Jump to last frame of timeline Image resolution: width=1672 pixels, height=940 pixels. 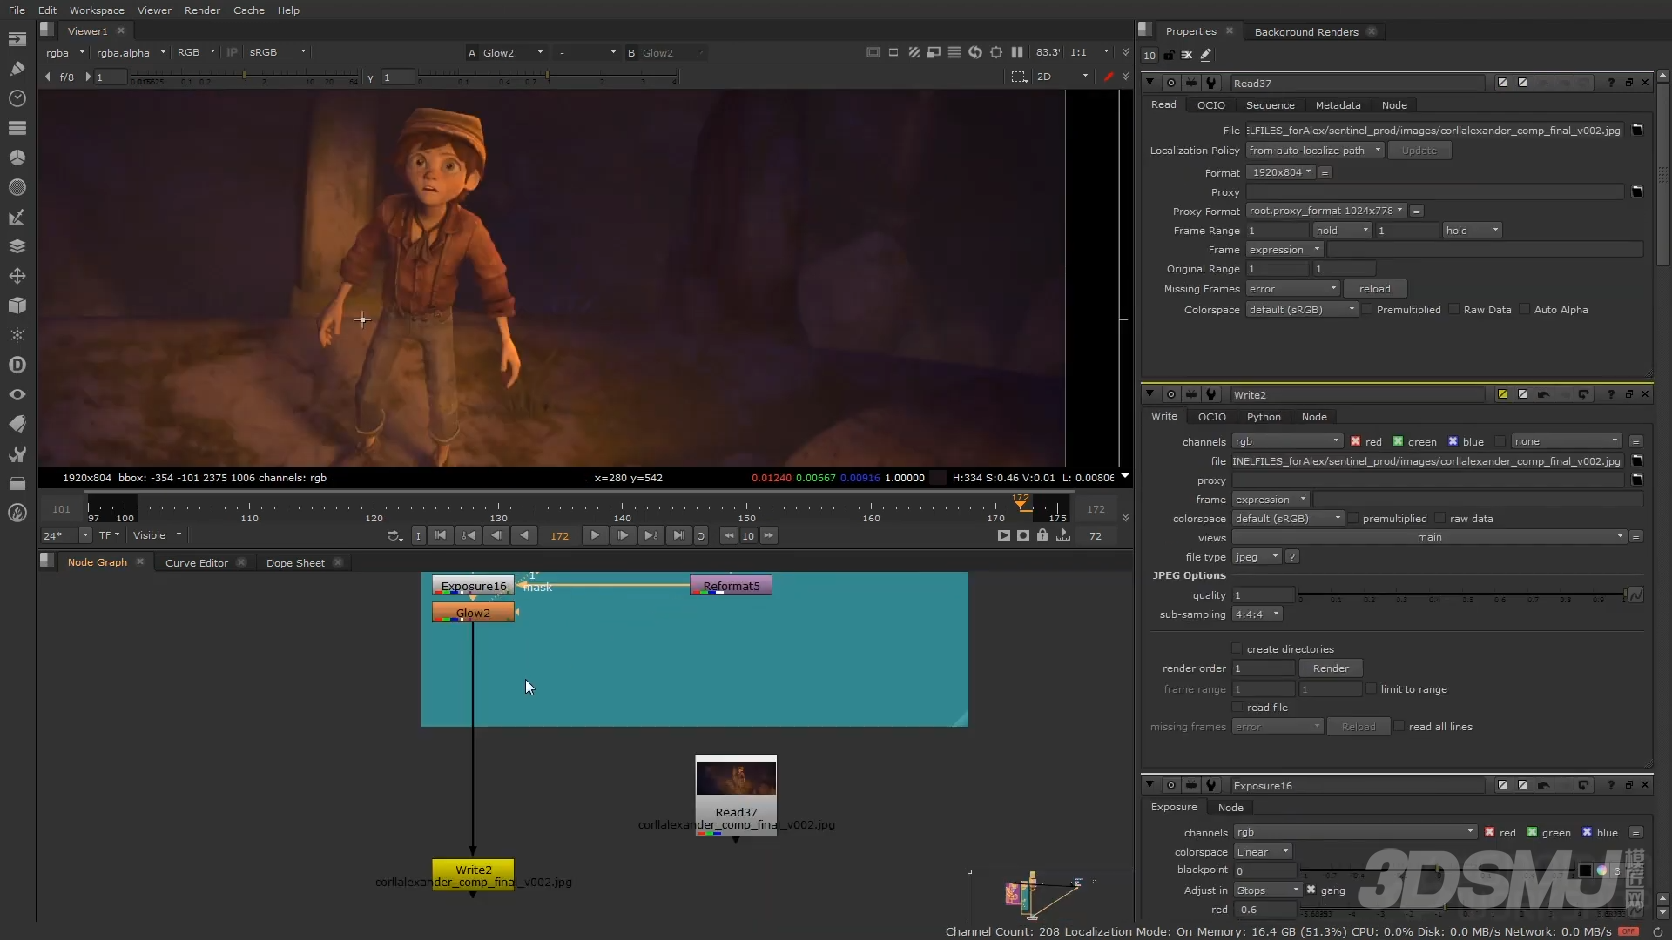coord(679,536)
